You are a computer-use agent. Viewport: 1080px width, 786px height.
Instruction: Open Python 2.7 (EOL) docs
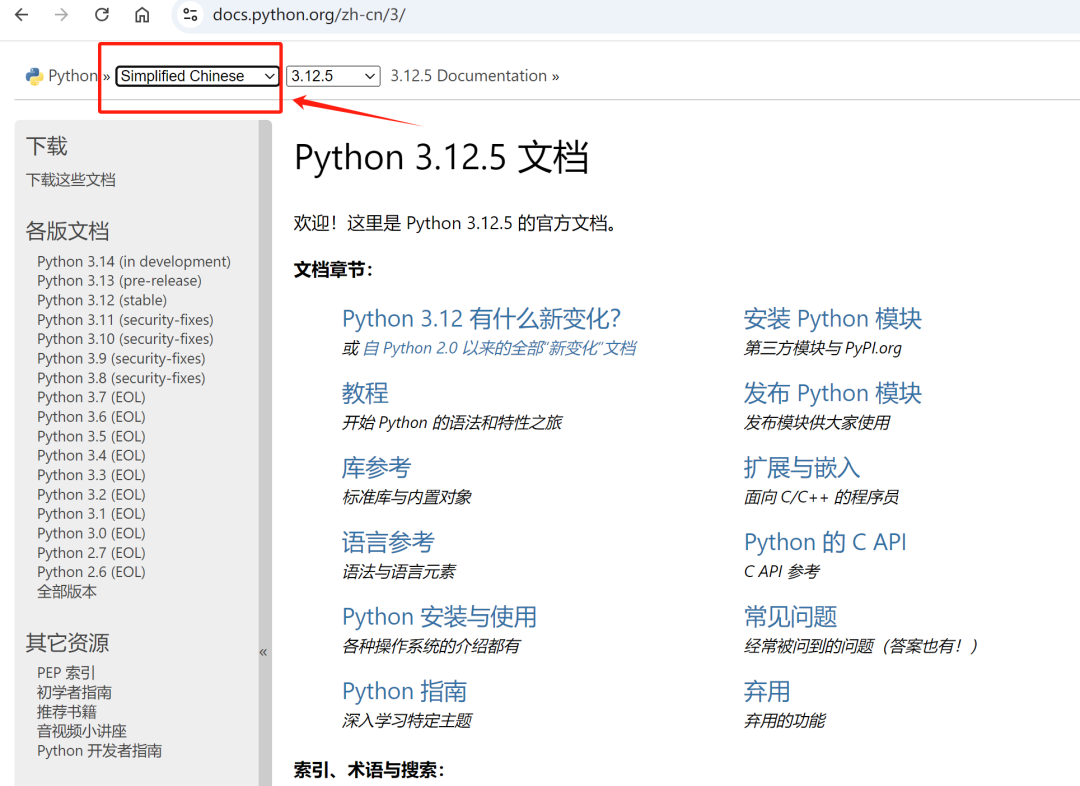pos(92,552)
